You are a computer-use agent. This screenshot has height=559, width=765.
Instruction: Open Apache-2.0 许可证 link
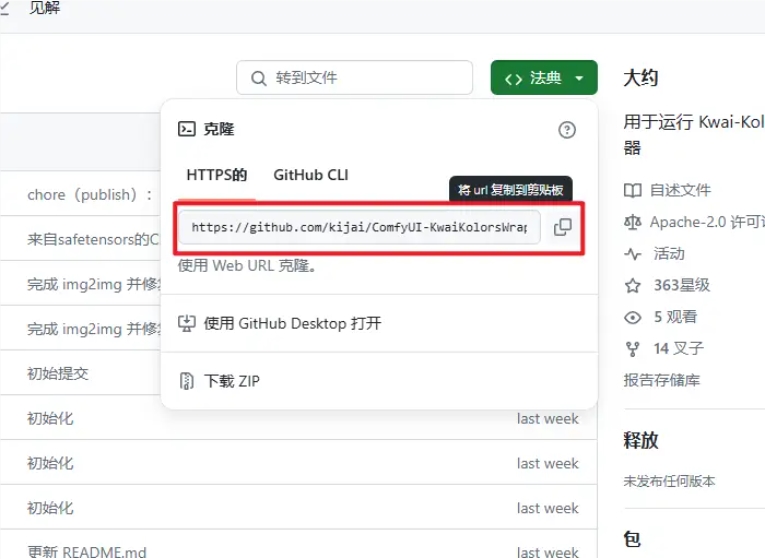[x=707, y=222]
